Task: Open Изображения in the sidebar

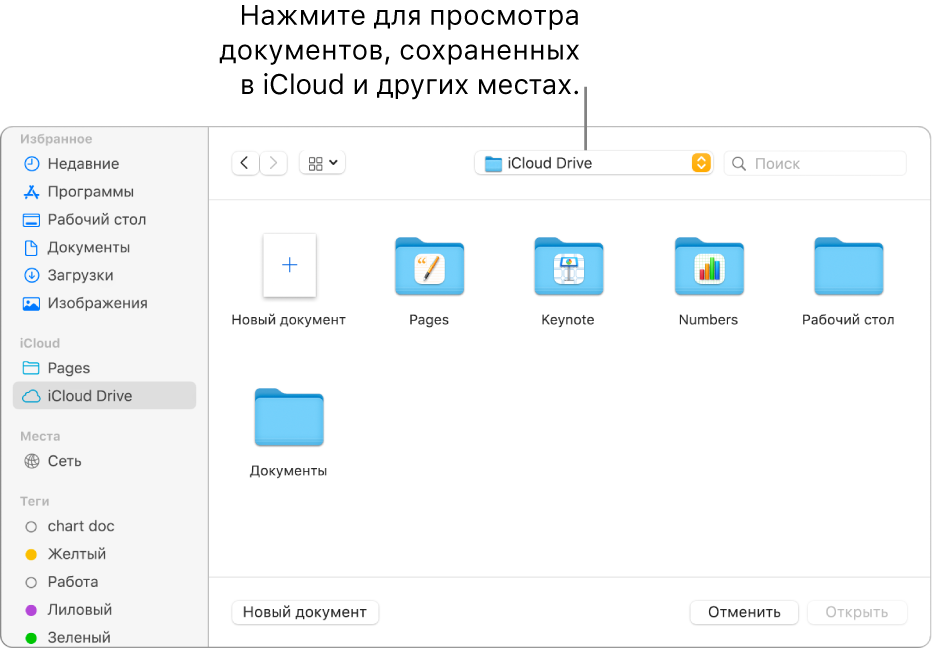Action: coord(97,303)
